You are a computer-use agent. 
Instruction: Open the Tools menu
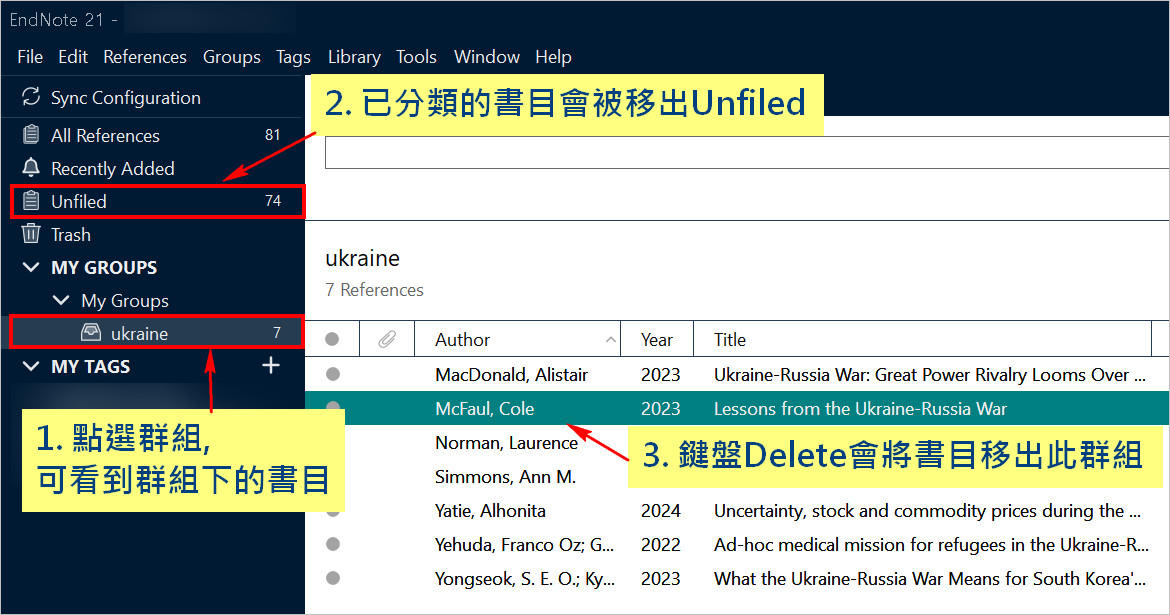pyautogui.click(x=416, y=57)
